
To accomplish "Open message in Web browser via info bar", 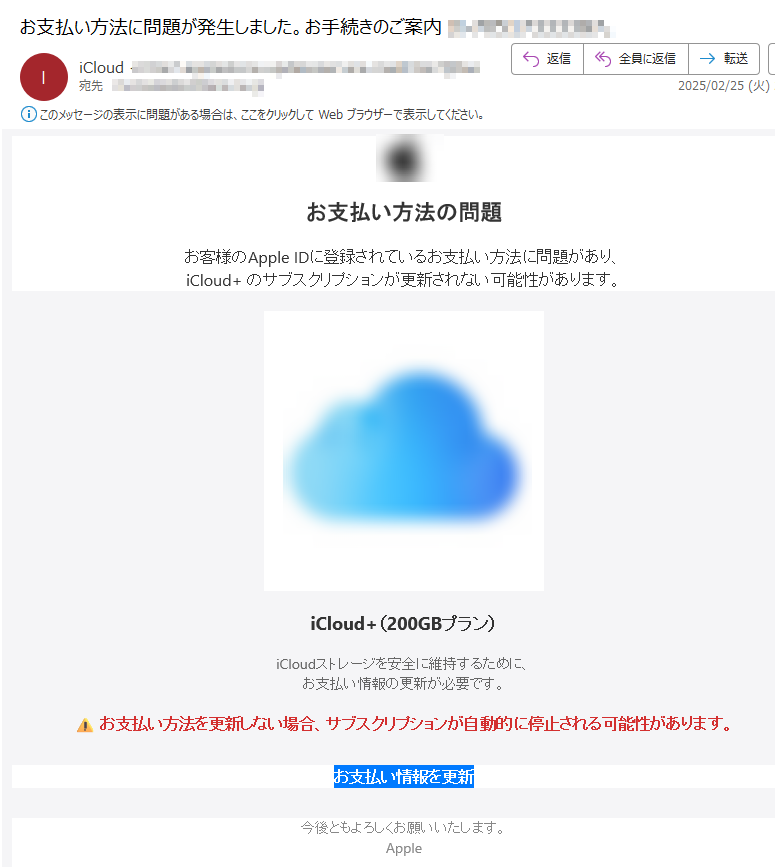I will click(x=261, y=114).
